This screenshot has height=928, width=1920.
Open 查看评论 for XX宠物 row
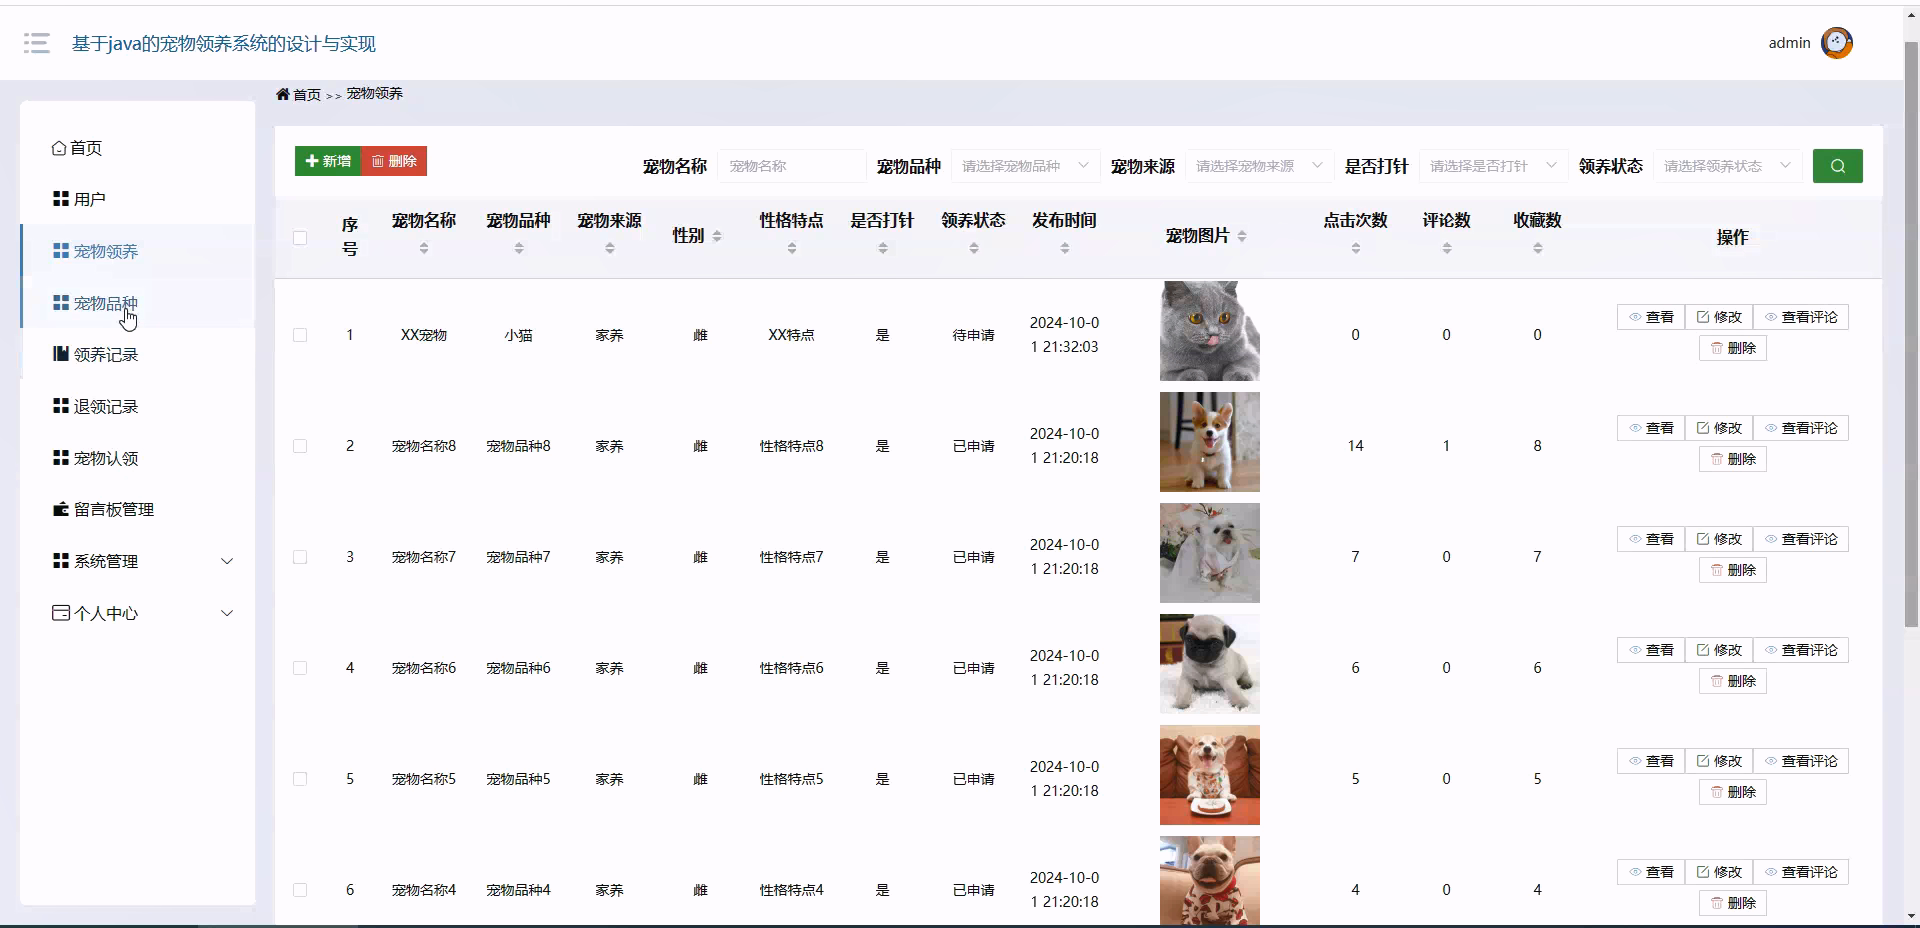point(1801,317)
